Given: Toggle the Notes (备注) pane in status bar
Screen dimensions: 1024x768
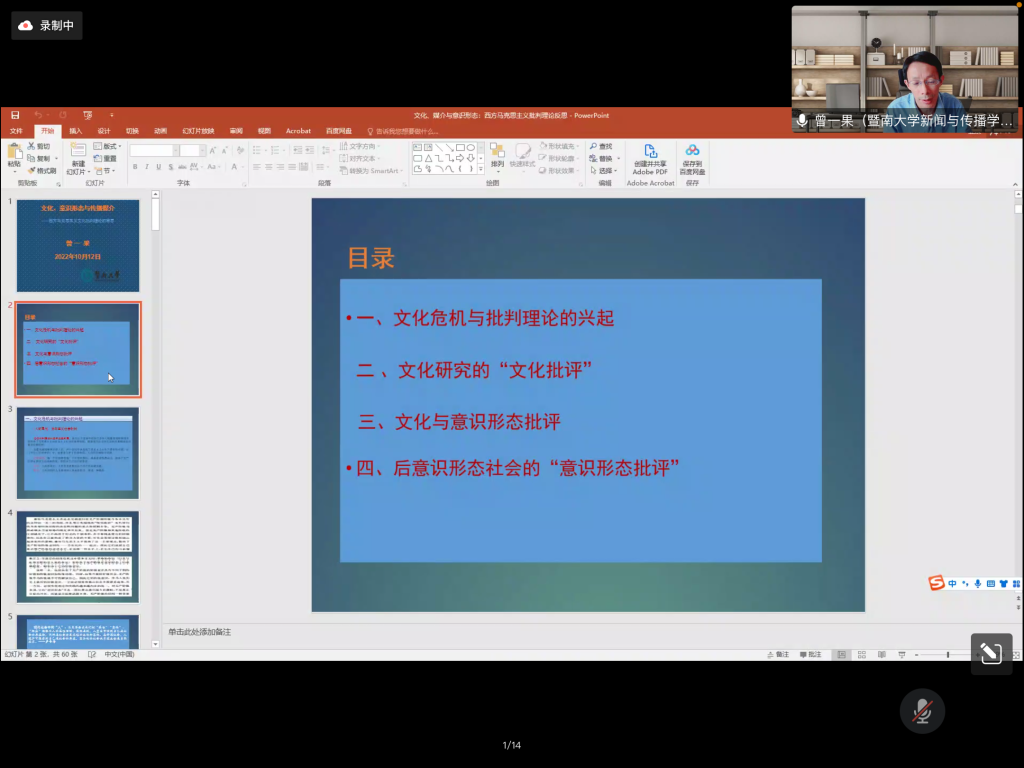Looking at the screenshot, I should pyautogui.click(x=778, y=654).
